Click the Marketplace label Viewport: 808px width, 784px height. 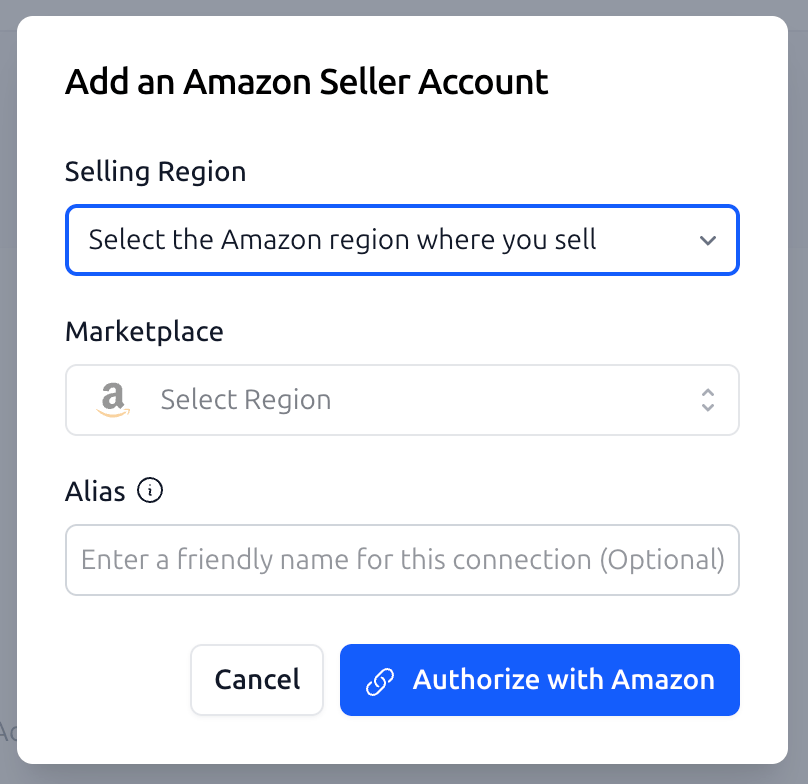point(144,331)
